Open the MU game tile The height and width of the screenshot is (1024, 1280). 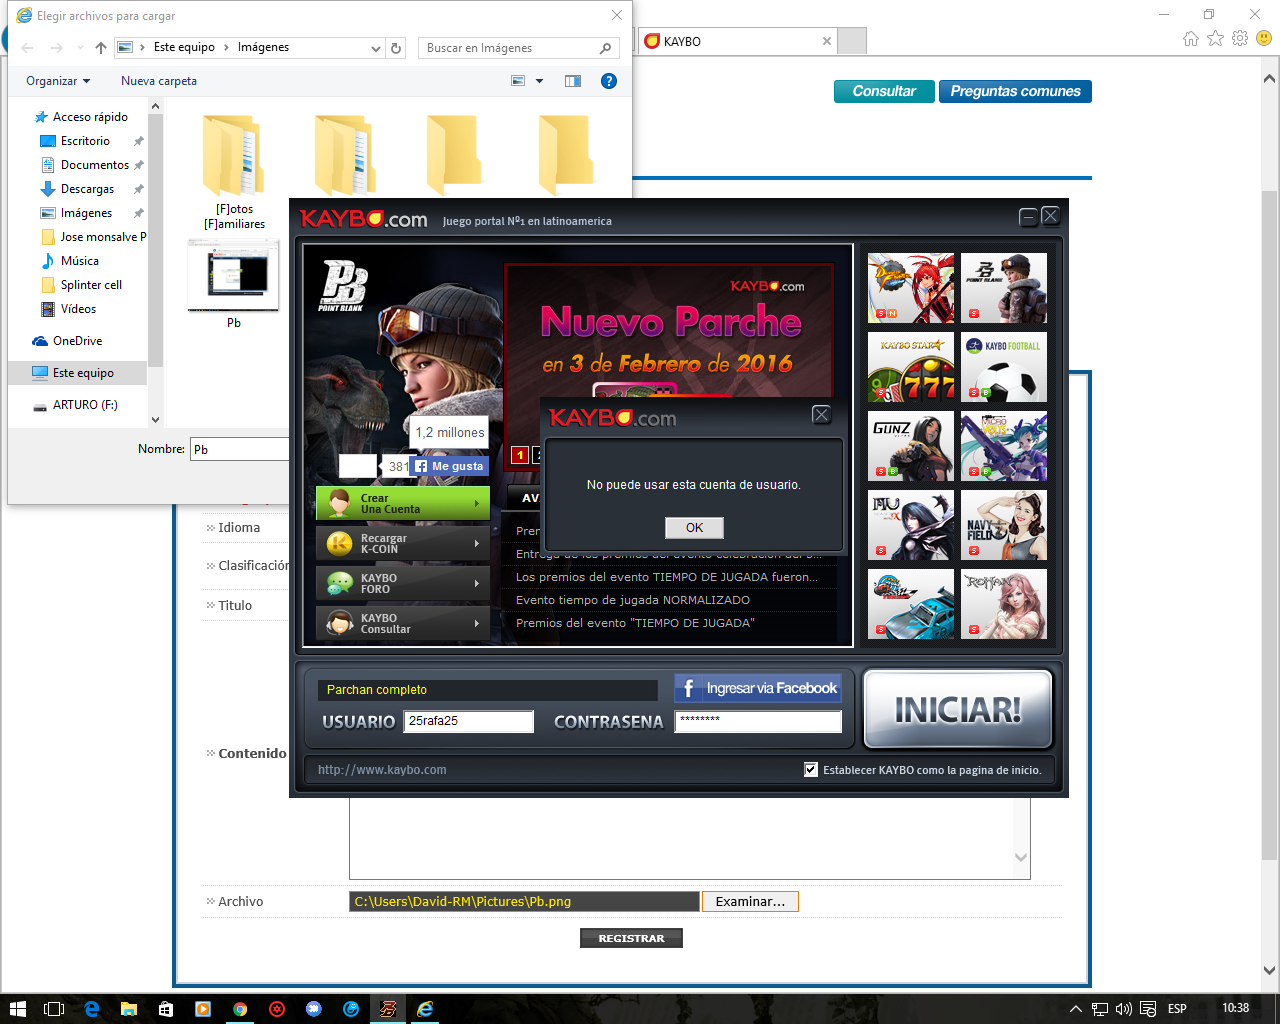(910, 525)
